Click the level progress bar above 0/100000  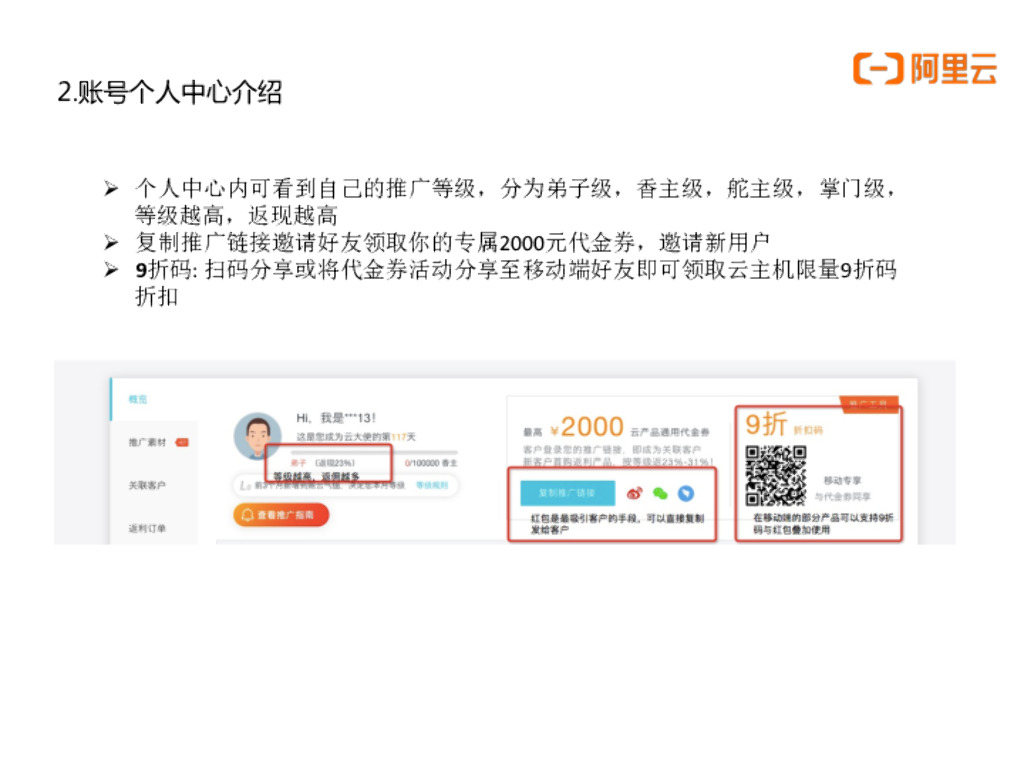pos(374,452)
